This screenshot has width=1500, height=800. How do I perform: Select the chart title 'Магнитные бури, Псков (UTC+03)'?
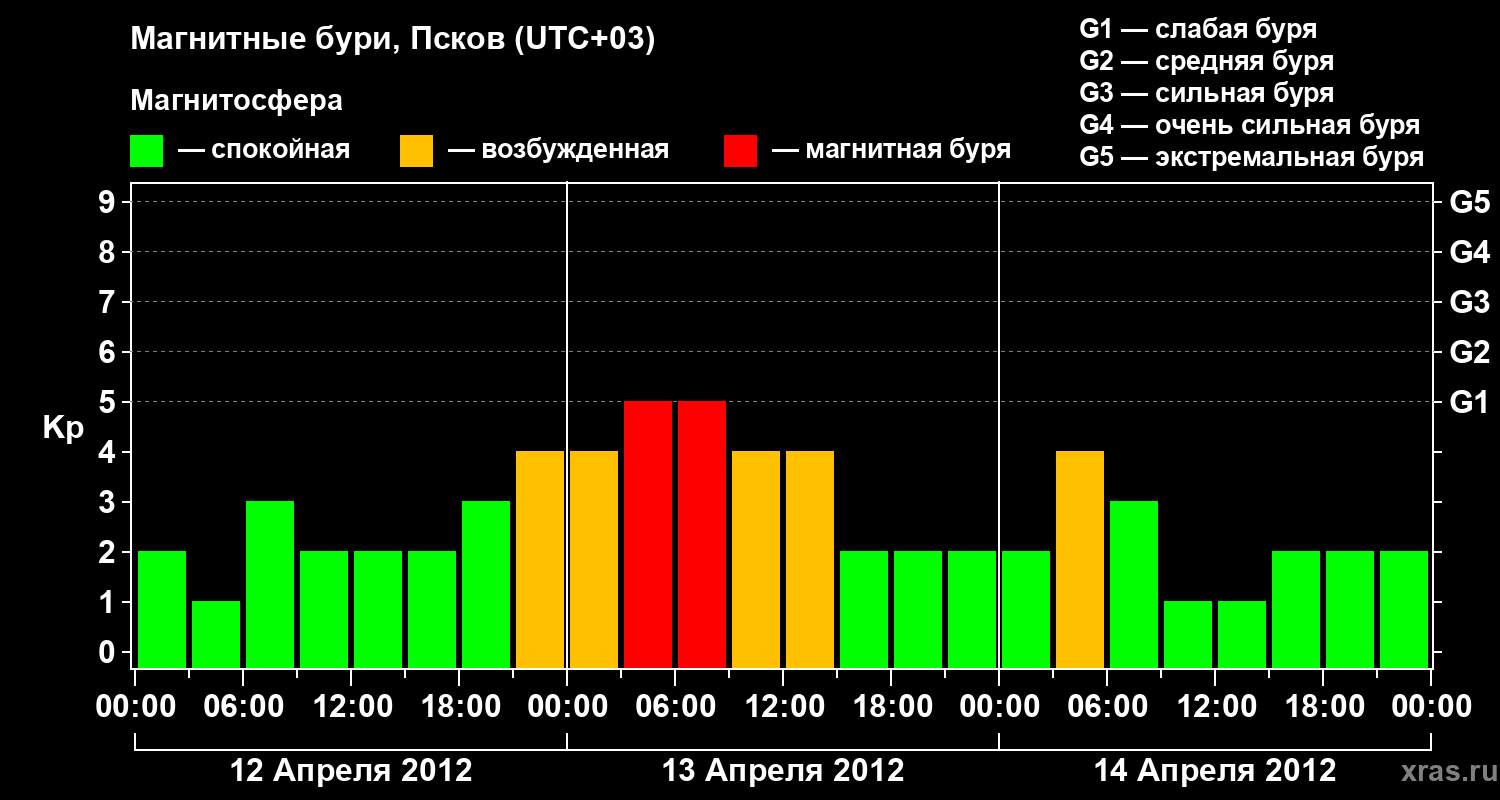click(393, 41)
